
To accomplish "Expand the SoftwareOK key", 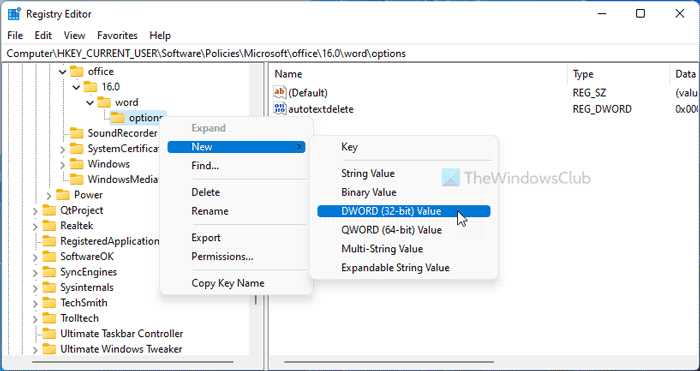I will (x=35, y=257).
